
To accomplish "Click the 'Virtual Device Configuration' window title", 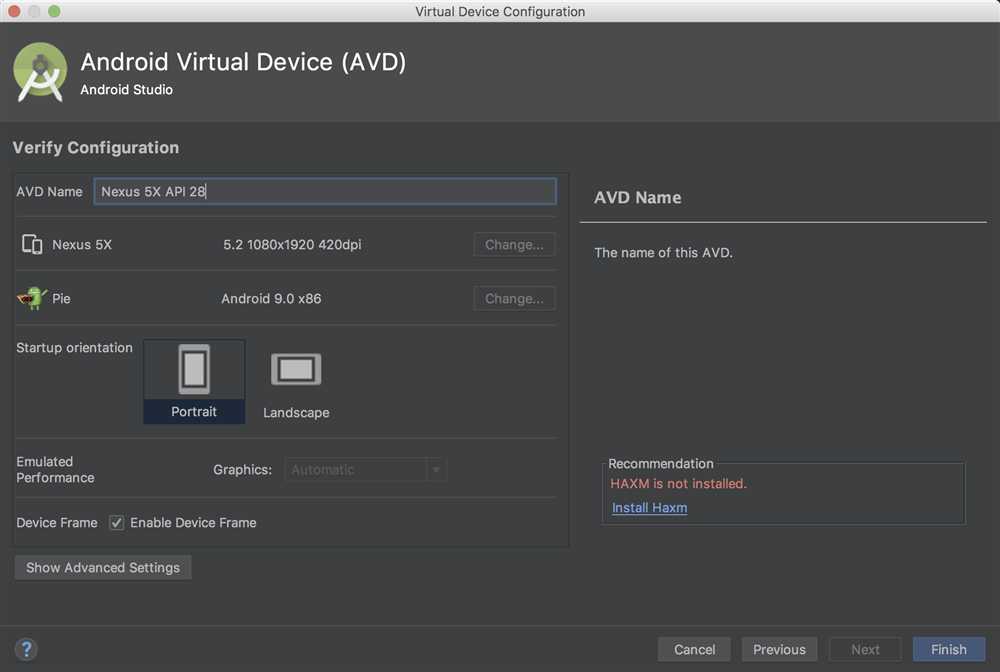I will (500, 11).
